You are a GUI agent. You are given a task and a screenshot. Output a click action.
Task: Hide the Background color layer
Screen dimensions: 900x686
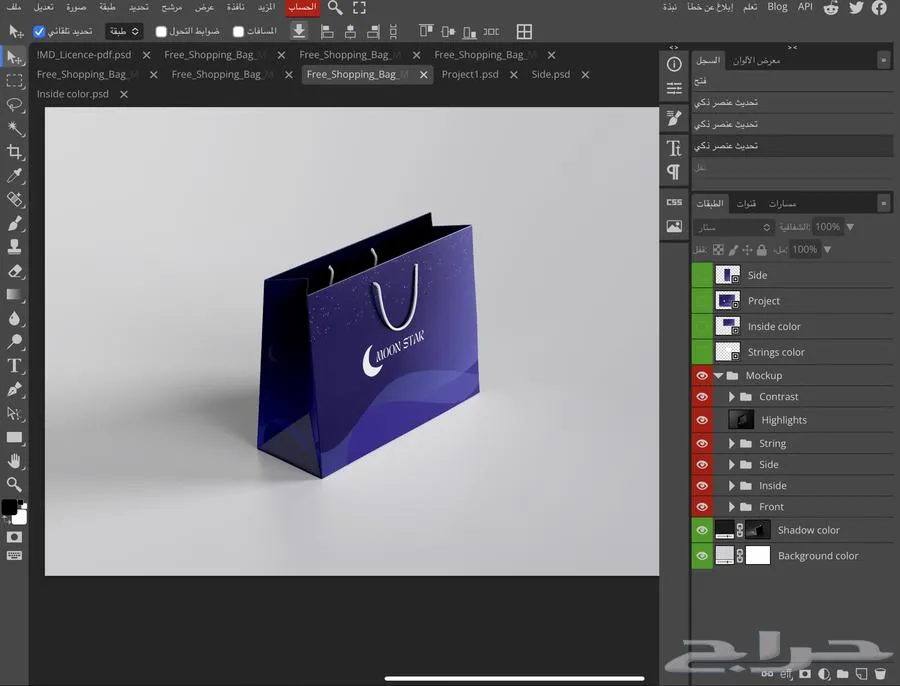tap(701, 556)
